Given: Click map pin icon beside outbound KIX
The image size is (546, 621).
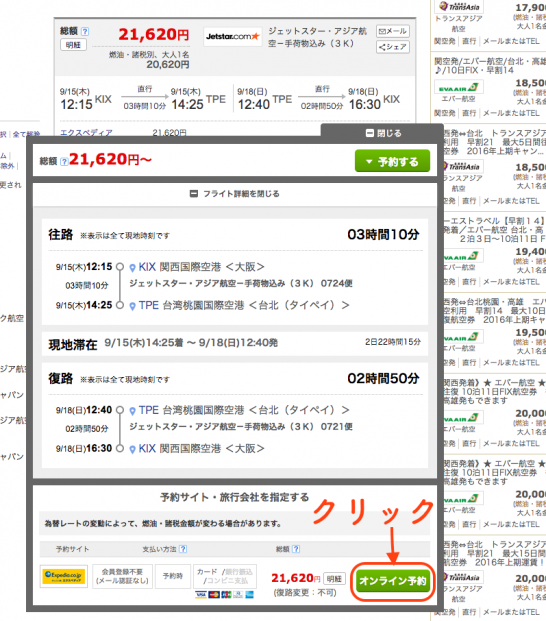Looking at the screenshot, I should point(133,268).
